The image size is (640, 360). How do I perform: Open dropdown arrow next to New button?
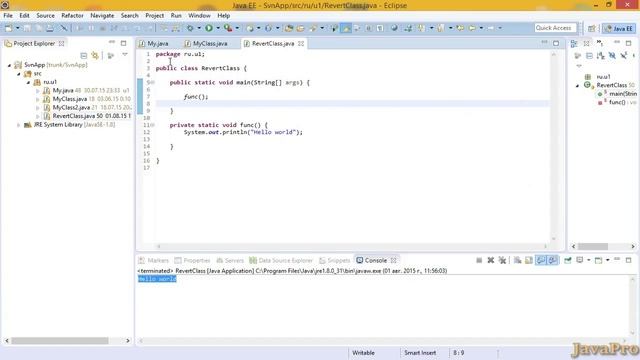point(17,28)
